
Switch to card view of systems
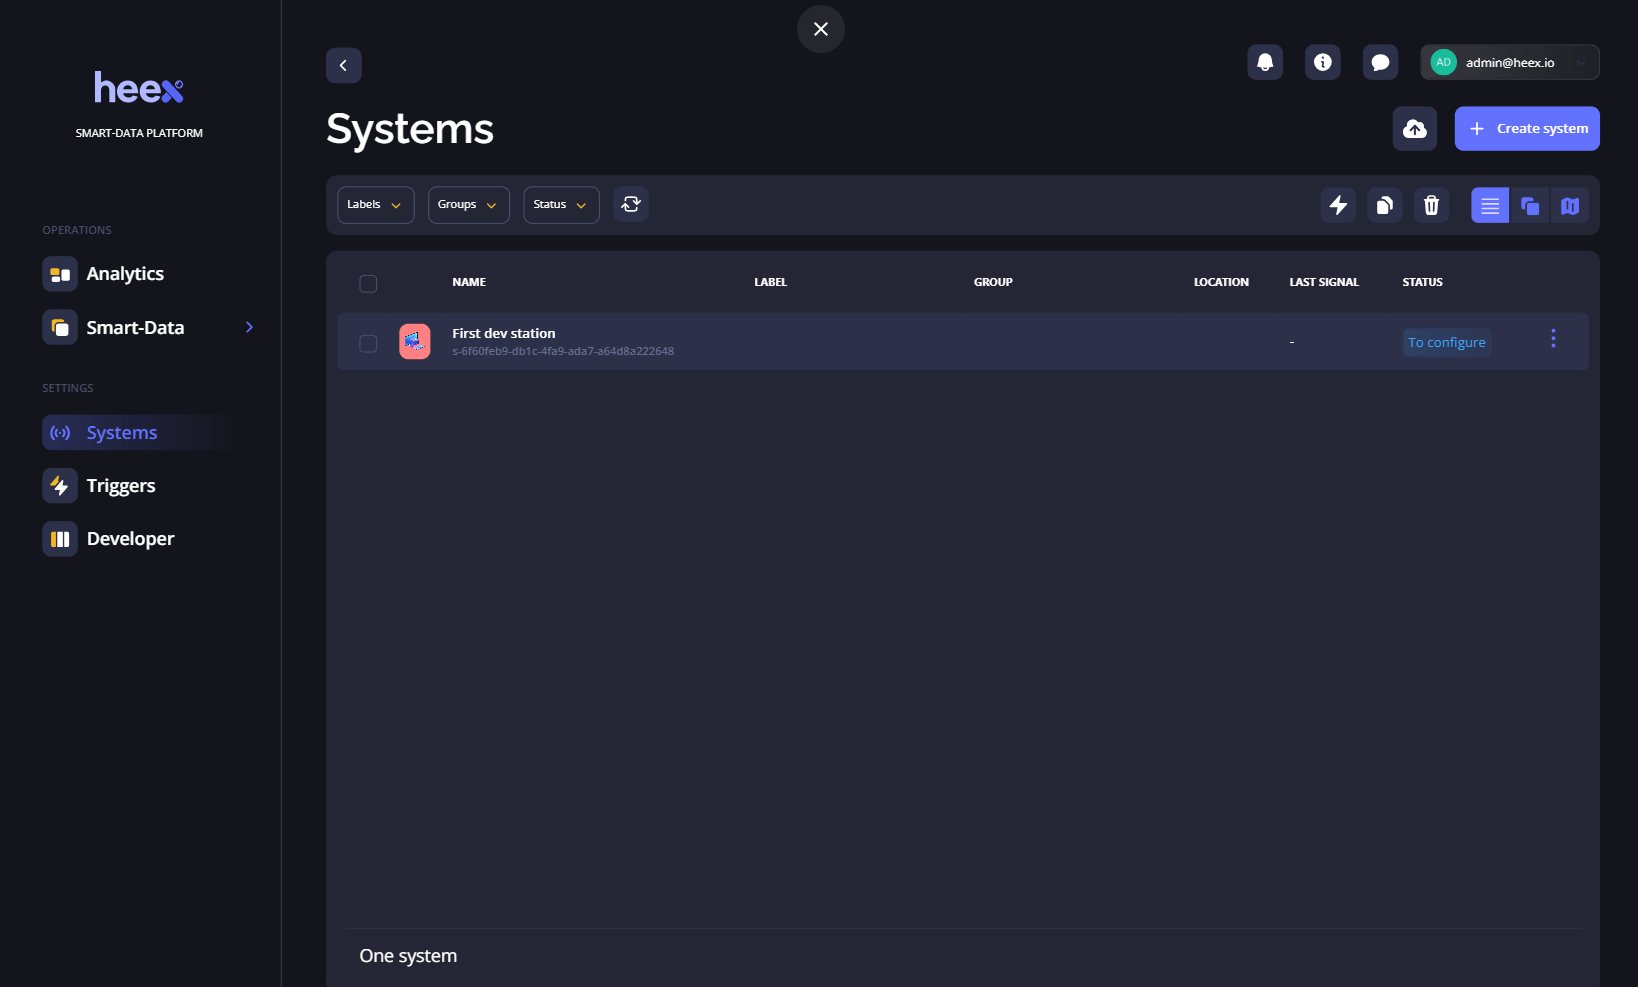[1529, 205]
